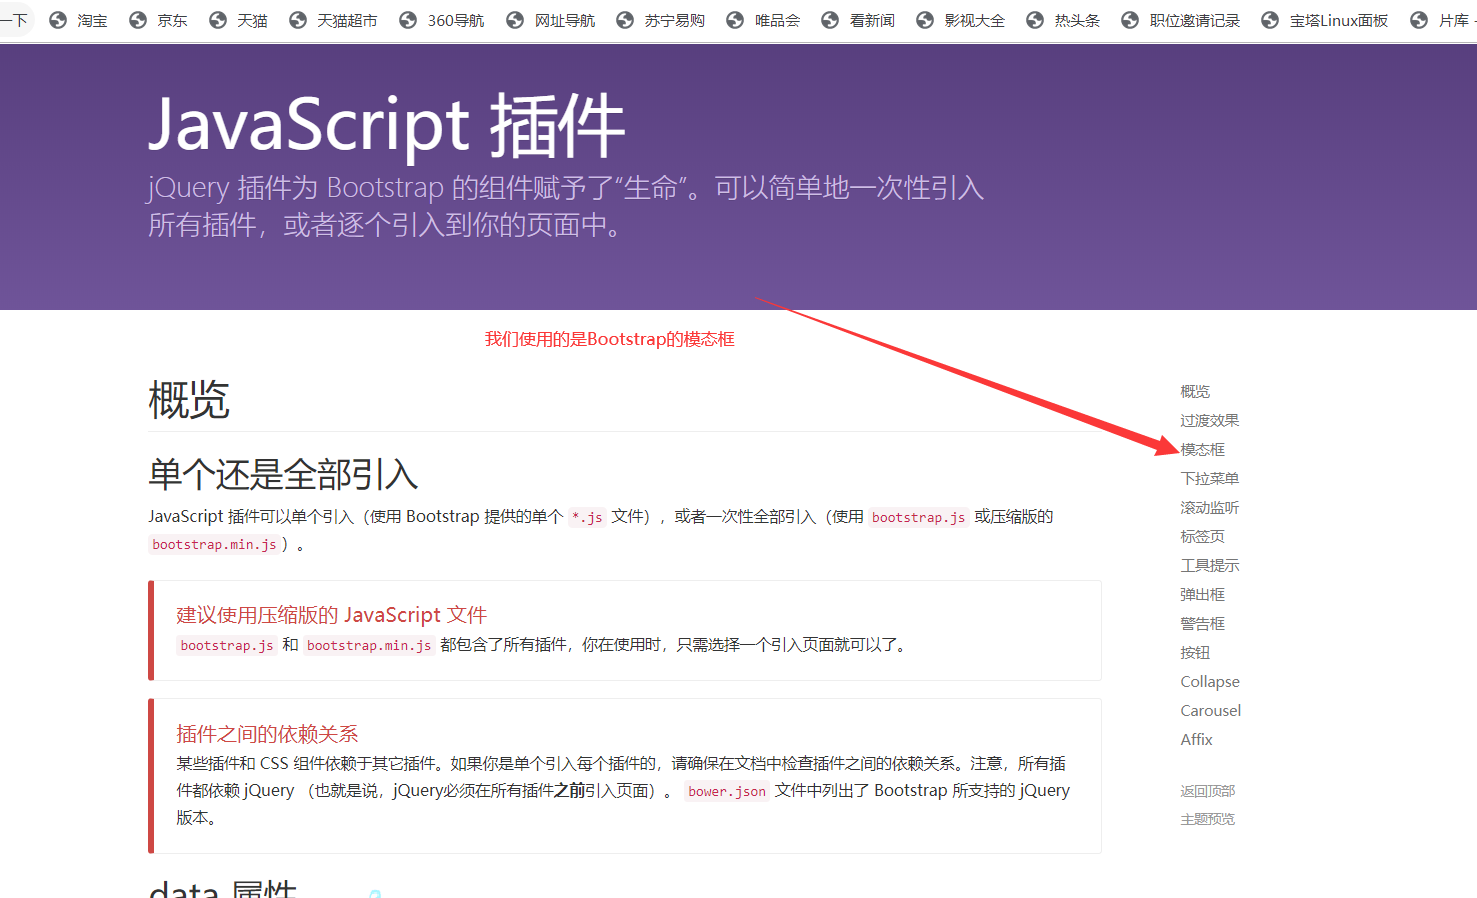This screenshot has width=1477, height=898.
Task: Open the 淘宝 bookmark
Action: point(92,20)
